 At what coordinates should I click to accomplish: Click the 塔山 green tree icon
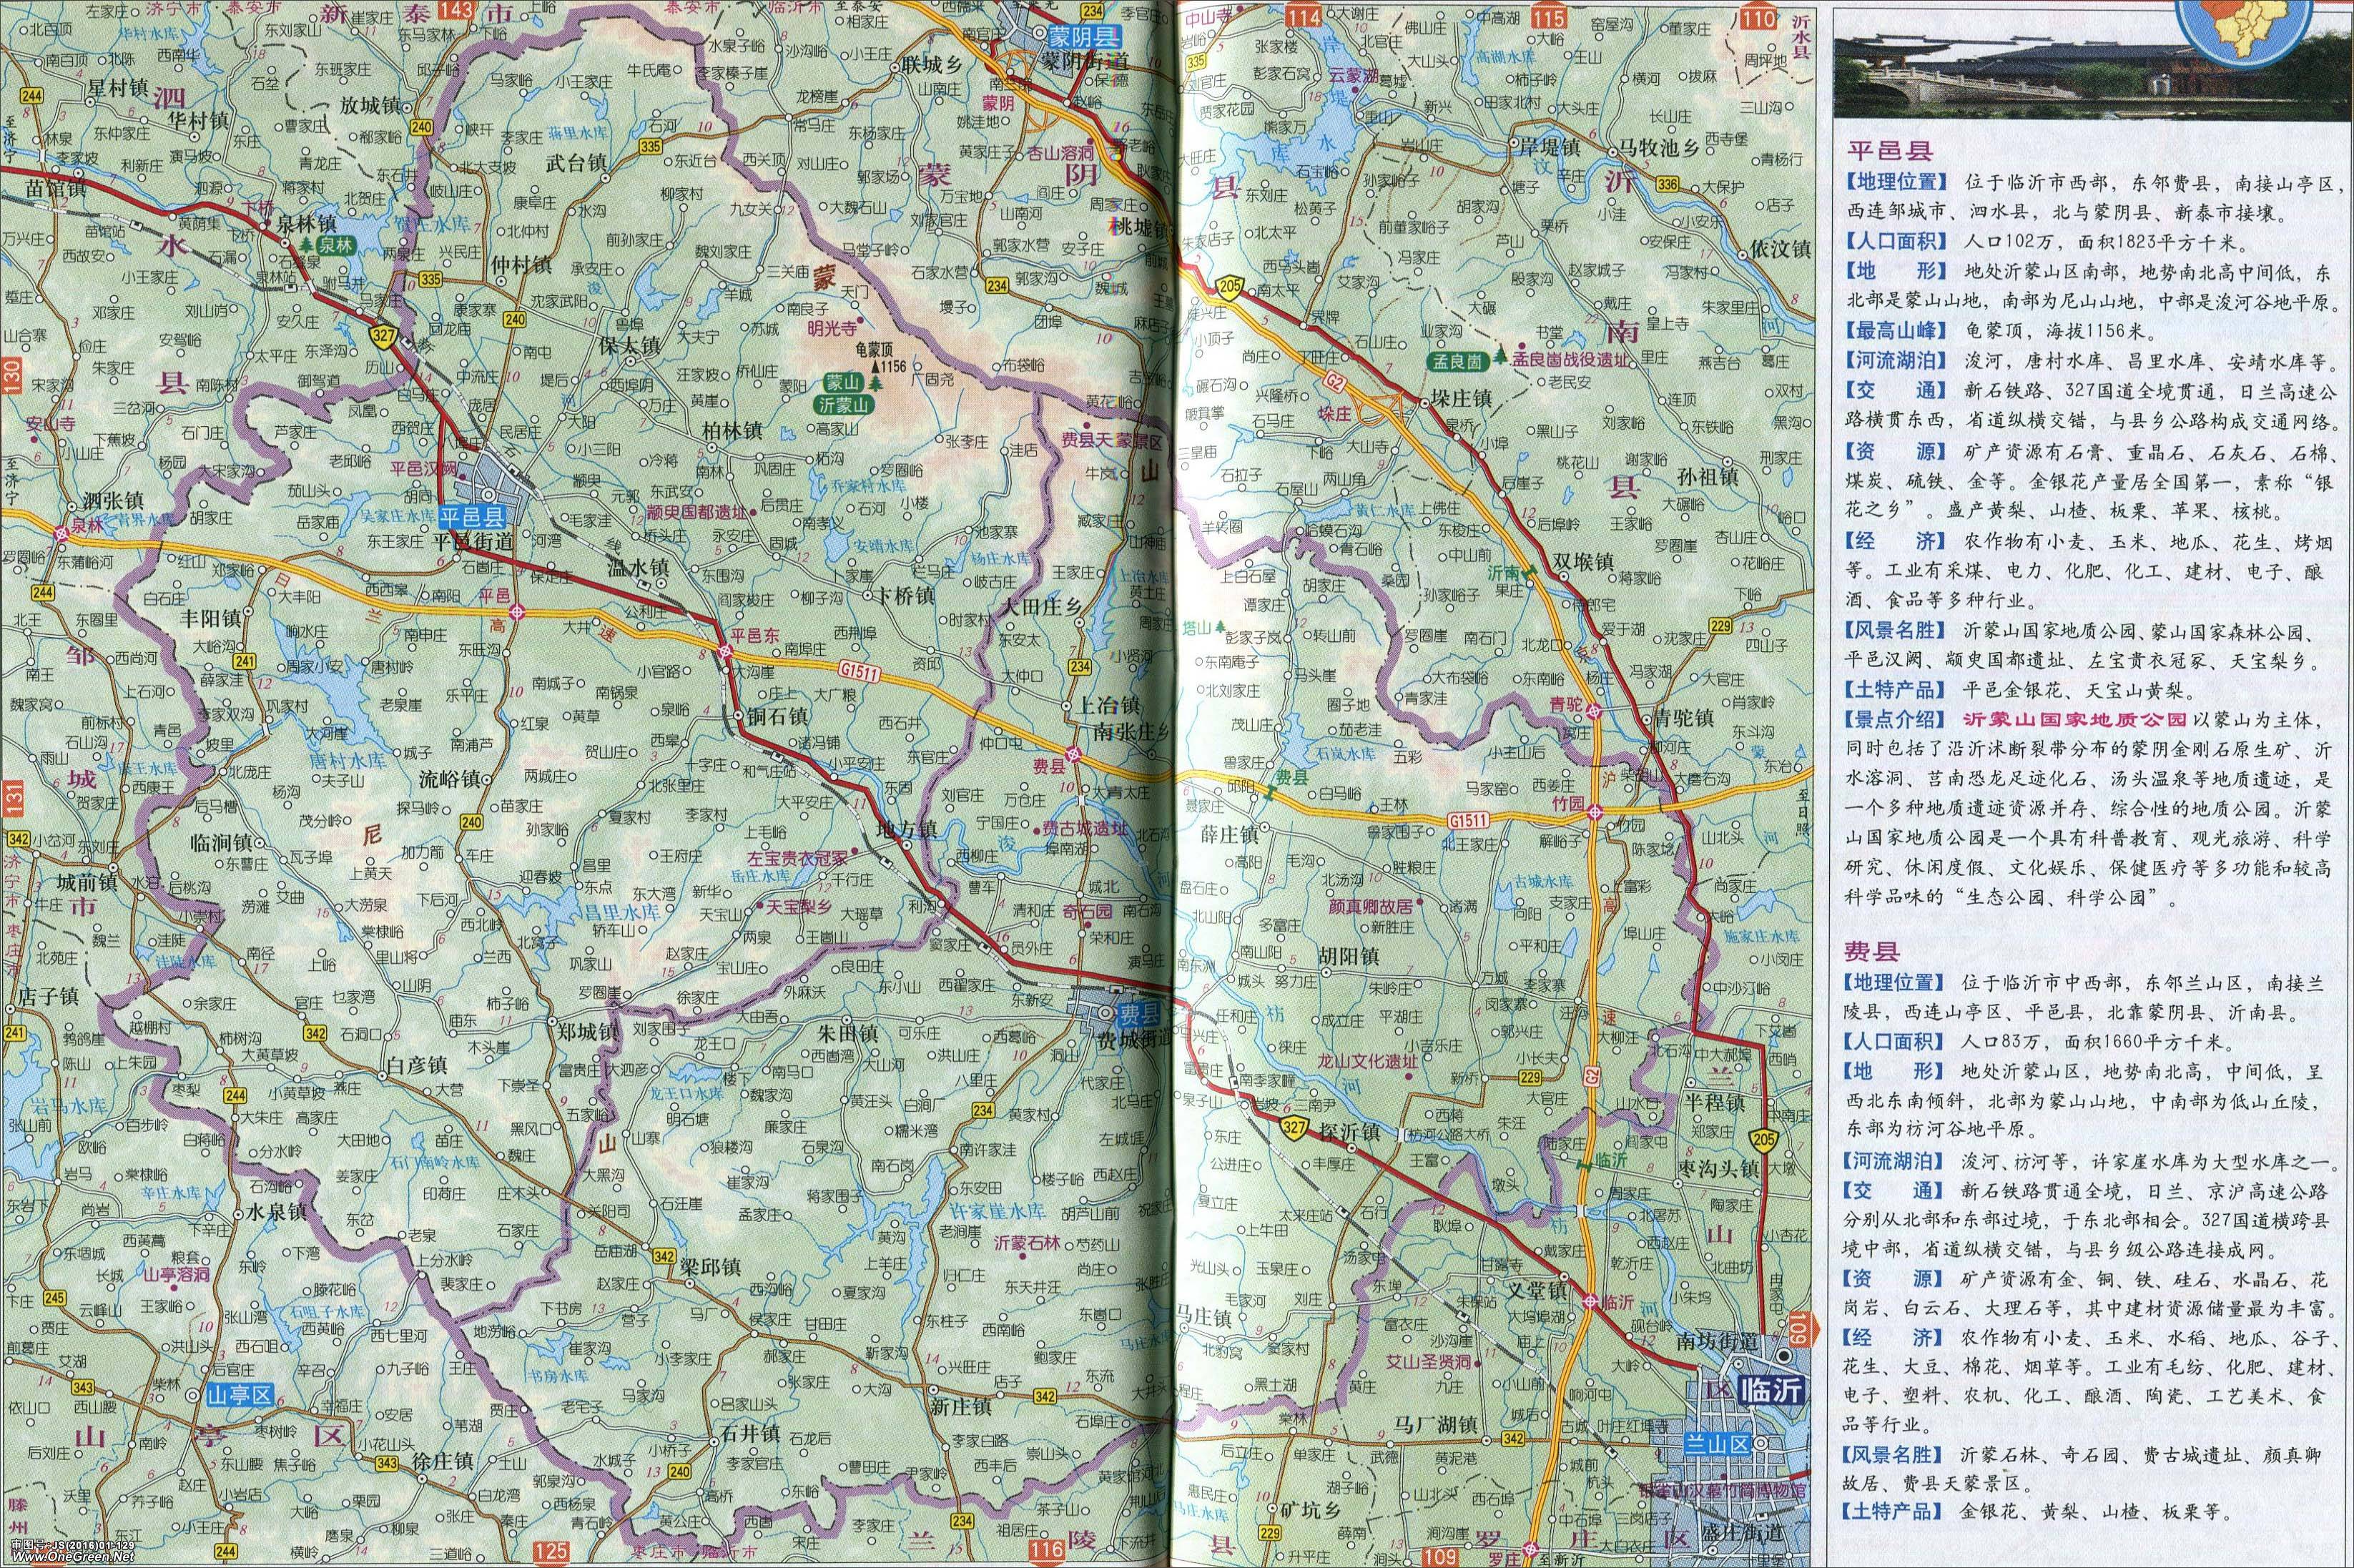coord(1220,627)
